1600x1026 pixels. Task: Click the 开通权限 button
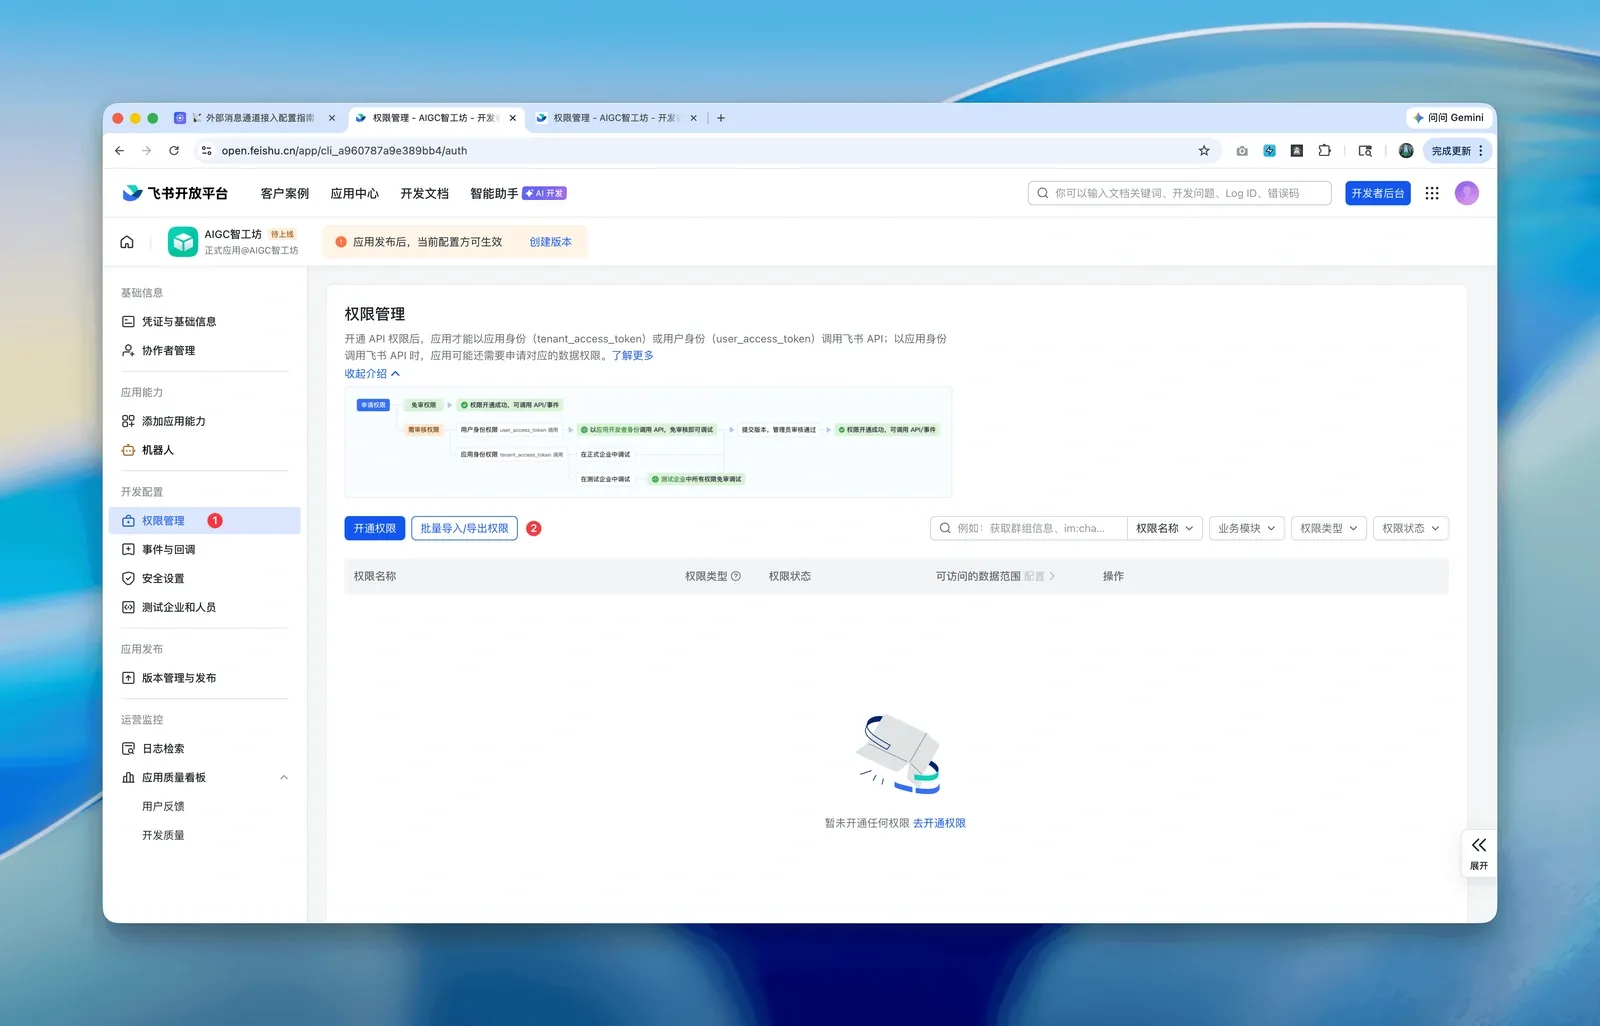coord(375,528)
